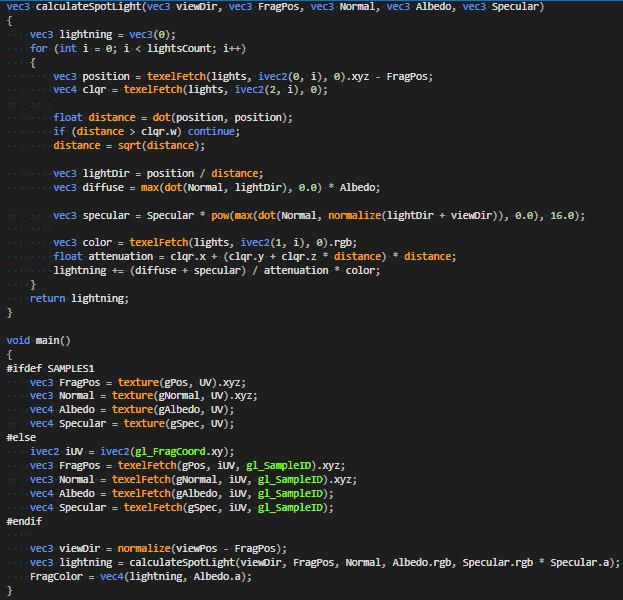Click 'Specular.a' in the calculateSpotLight call
This screenshot has height=600, width=623.
pos(579,563)
